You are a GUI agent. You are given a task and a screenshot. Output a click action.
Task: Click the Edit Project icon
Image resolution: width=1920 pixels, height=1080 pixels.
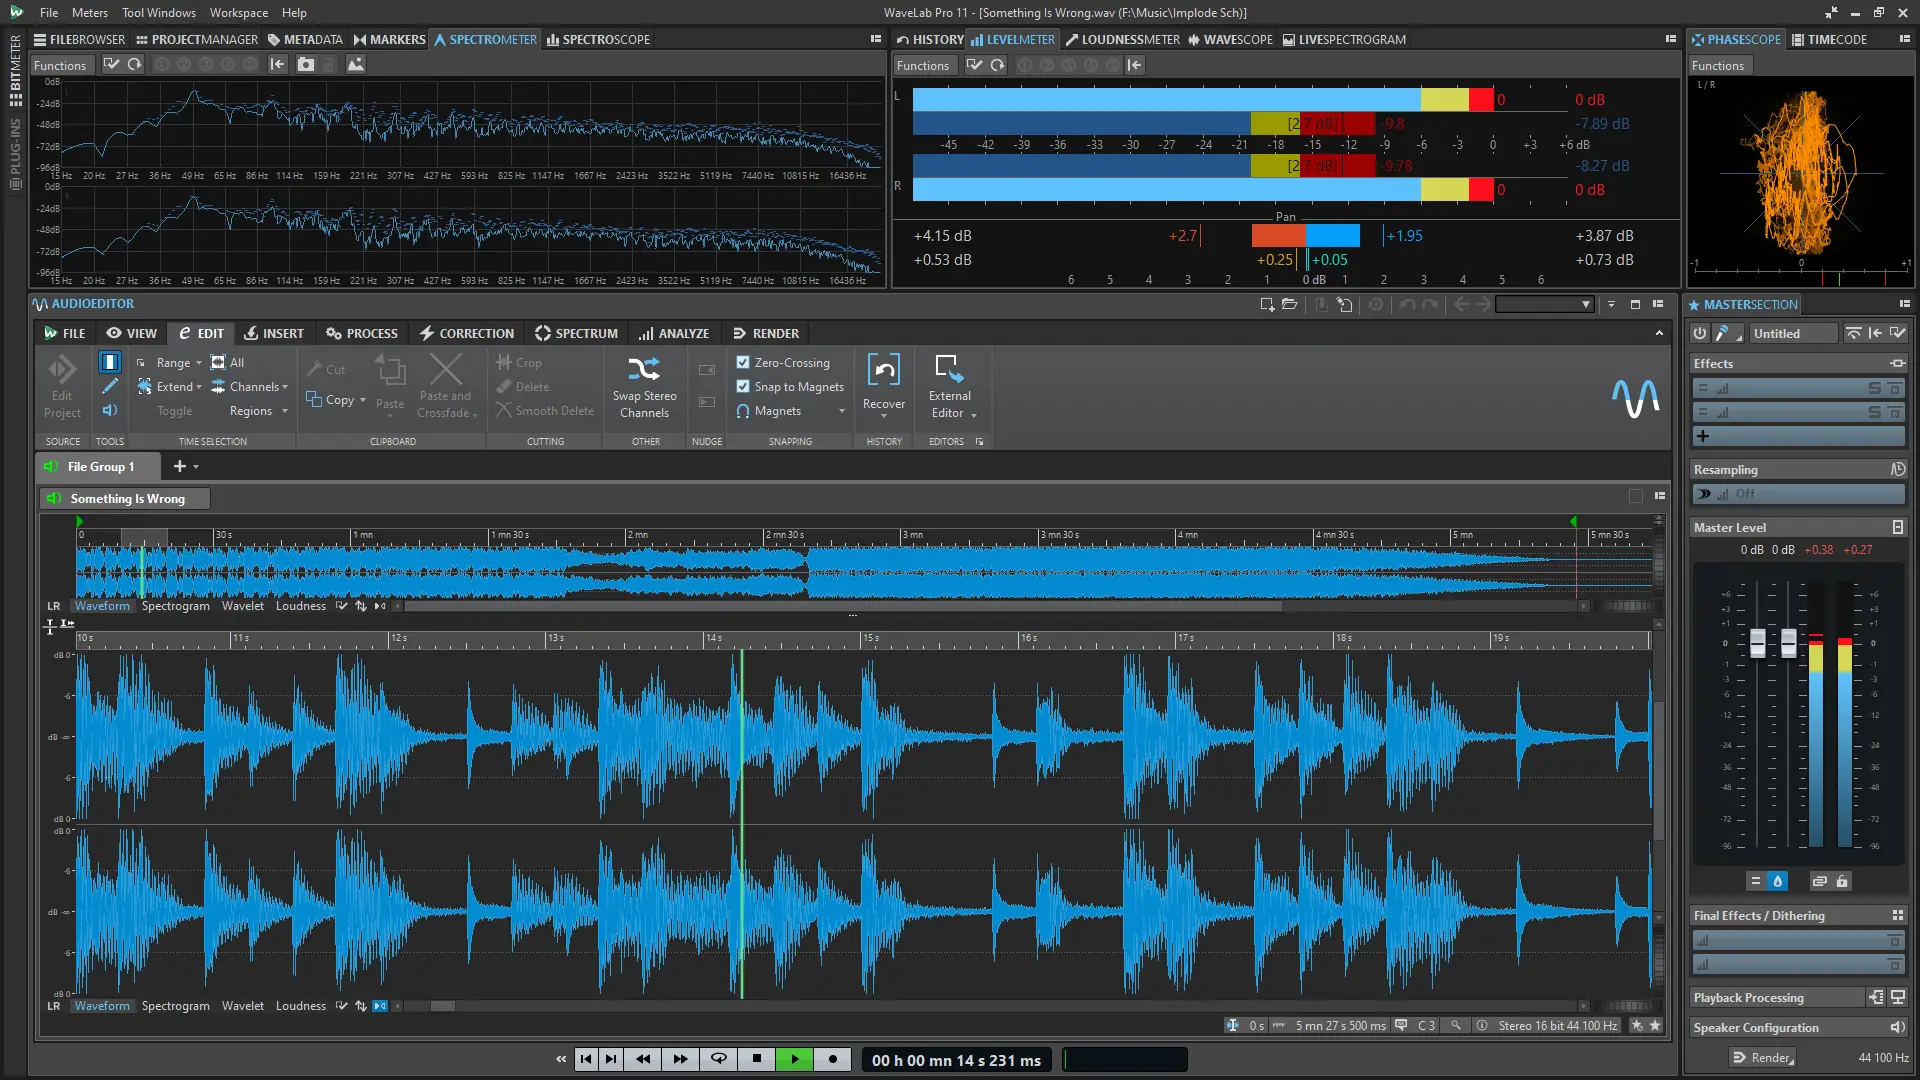click(x=62, y=370)
